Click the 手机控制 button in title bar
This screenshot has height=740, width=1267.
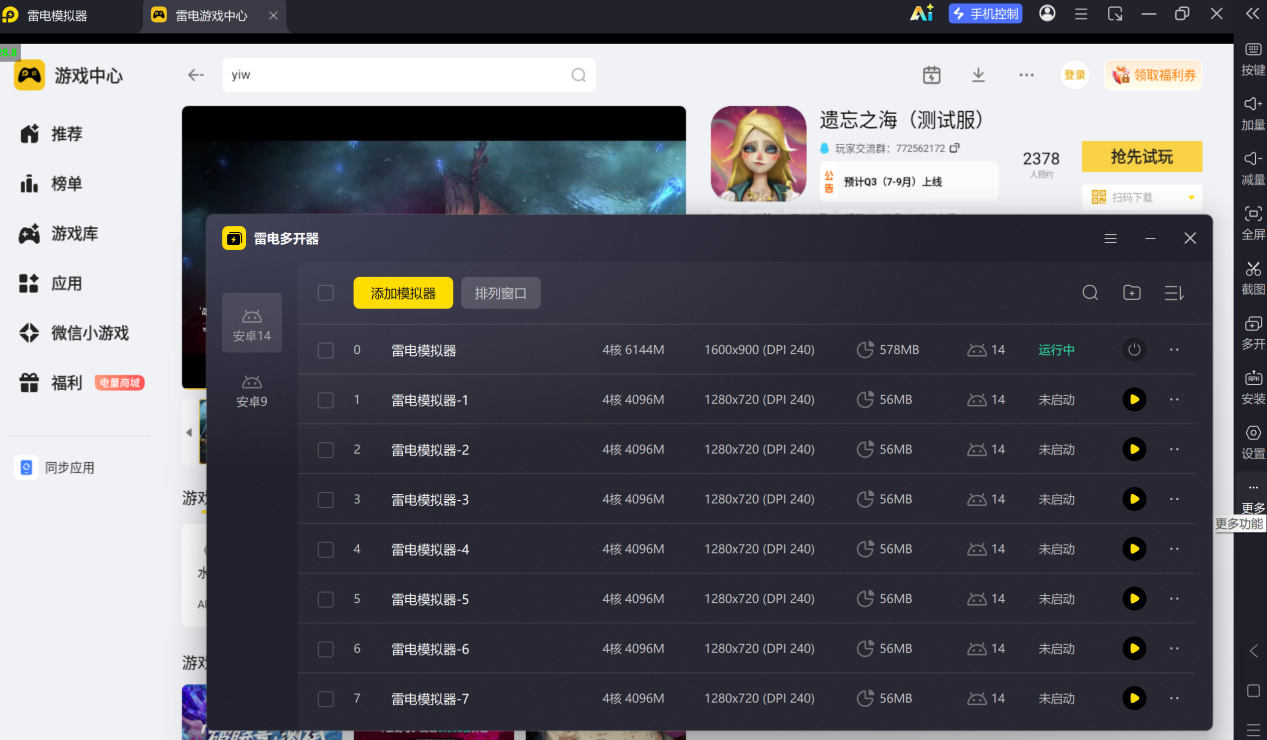click(985, 14)
